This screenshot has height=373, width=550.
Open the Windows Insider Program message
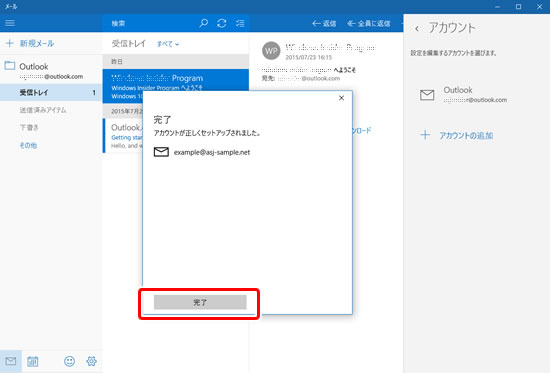pyautogui.click(x=176, y=86)
